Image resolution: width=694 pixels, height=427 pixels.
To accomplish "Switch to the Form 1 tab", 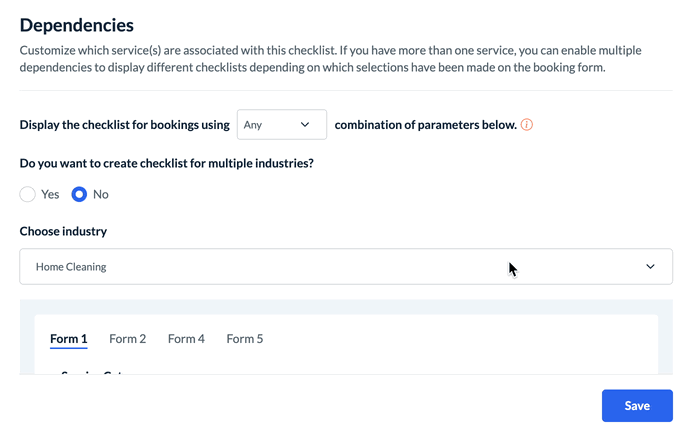I will click(x=69, y=339).
